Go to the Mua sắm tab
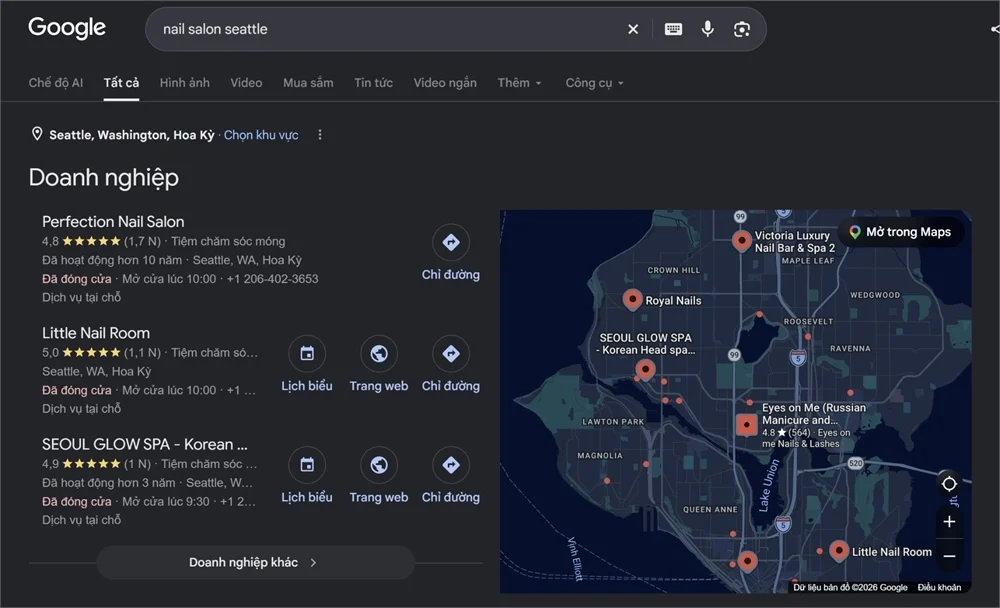 click(308, 82)
